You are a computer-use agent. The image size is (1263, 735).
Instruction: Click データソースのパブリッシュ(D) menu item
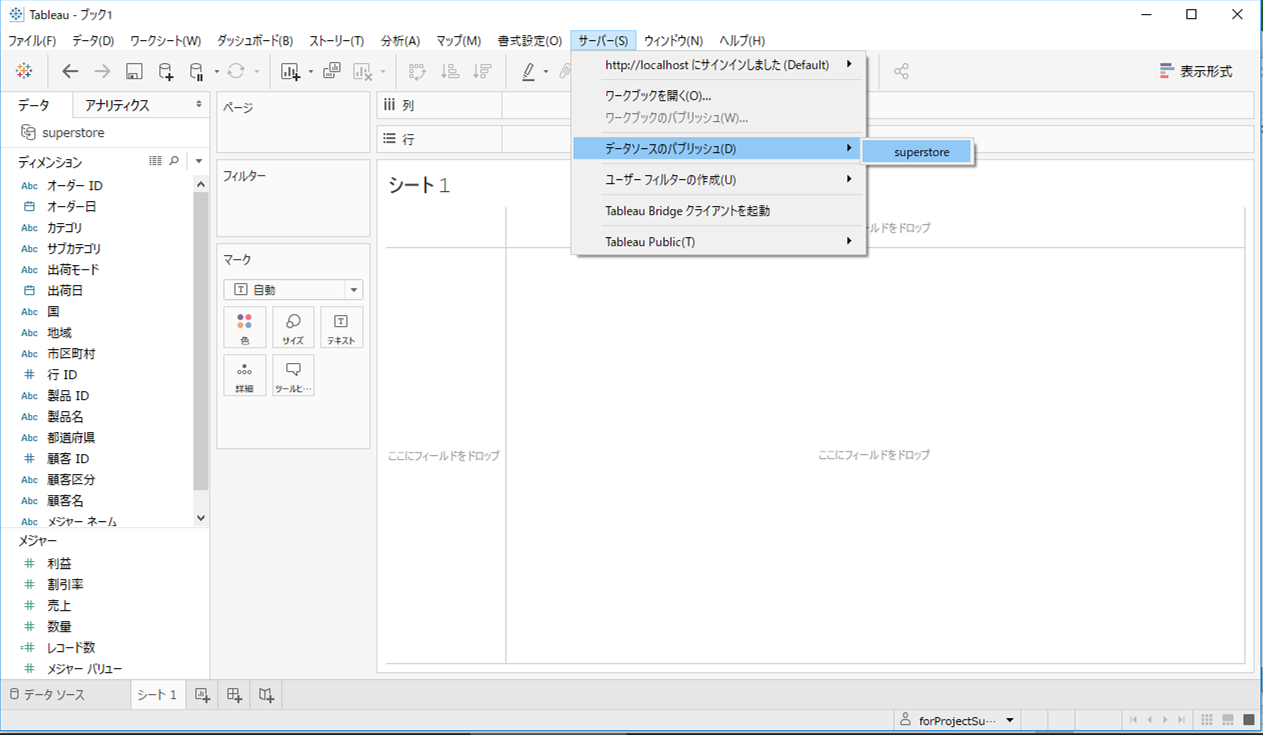718,149
